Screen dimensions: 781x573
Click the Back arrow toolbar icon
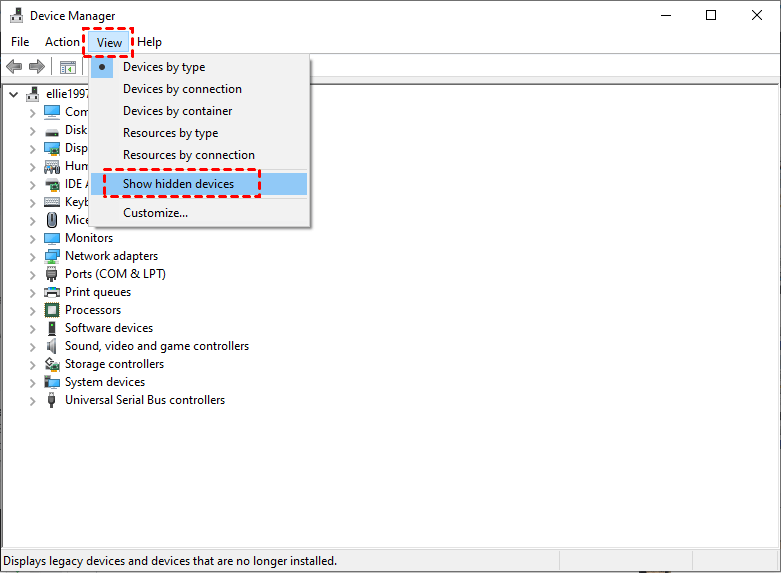pyautogui.click(x=14, y=66)
